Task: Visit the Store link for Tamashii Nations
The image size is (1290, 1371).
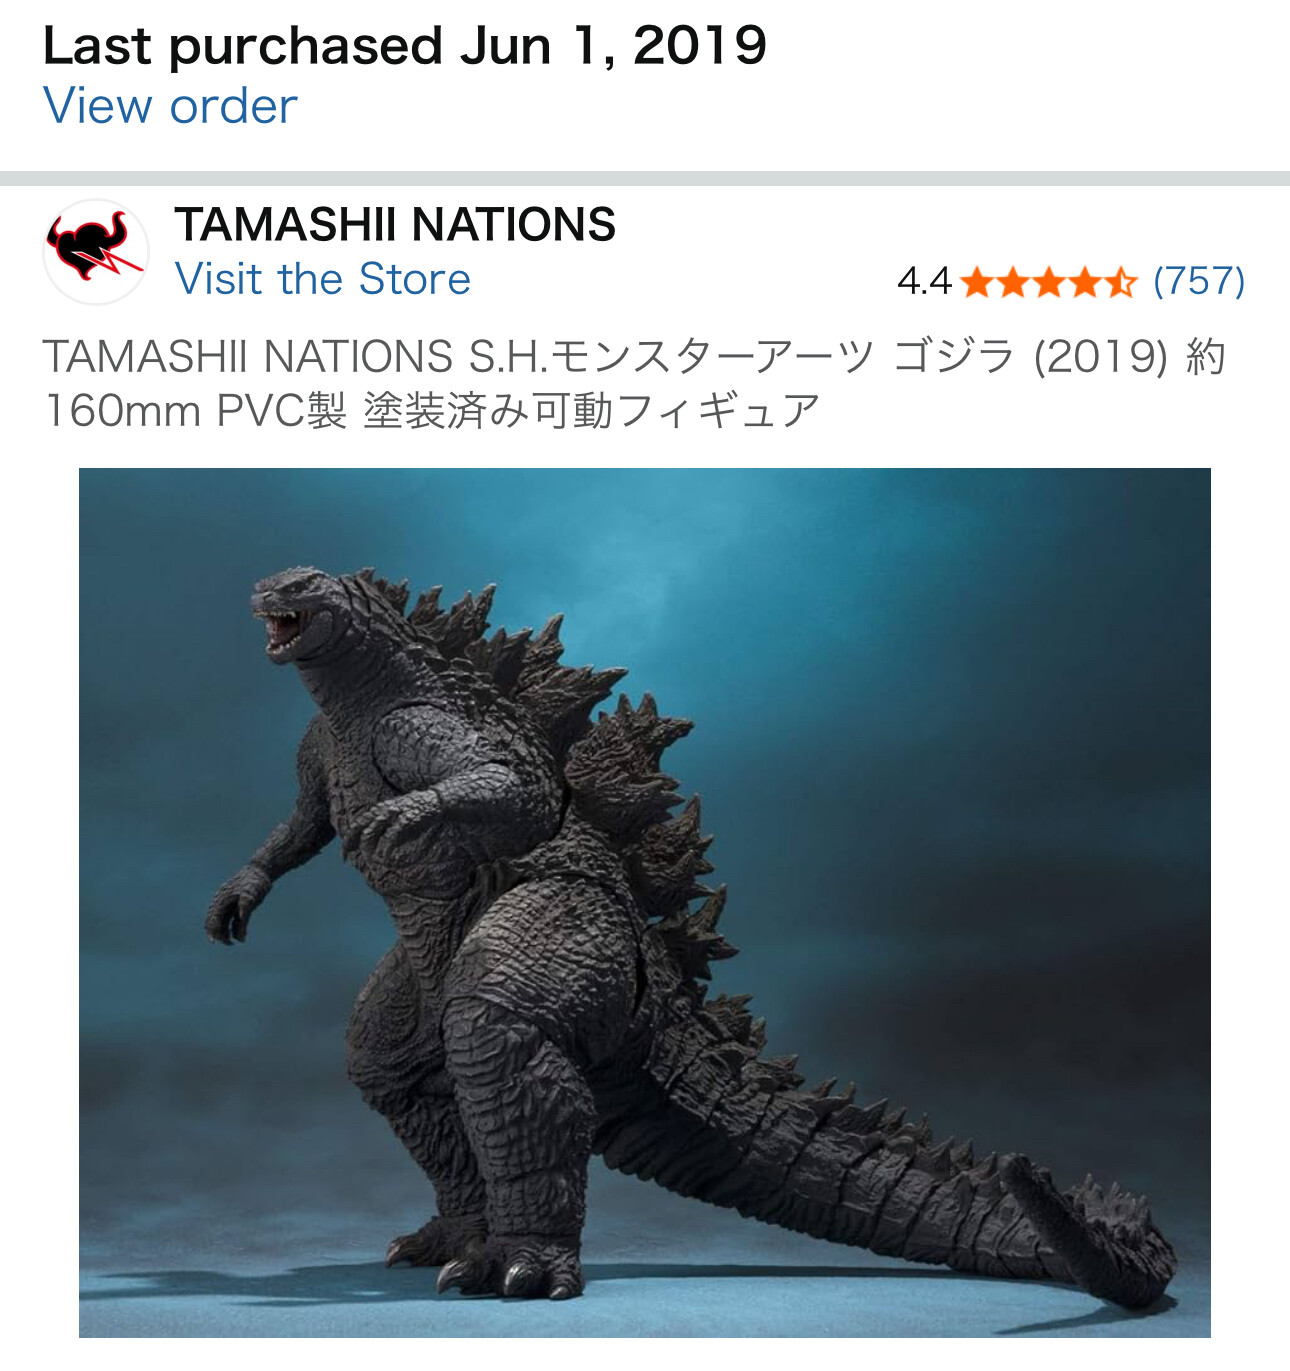Action: (x=322, y=279)
